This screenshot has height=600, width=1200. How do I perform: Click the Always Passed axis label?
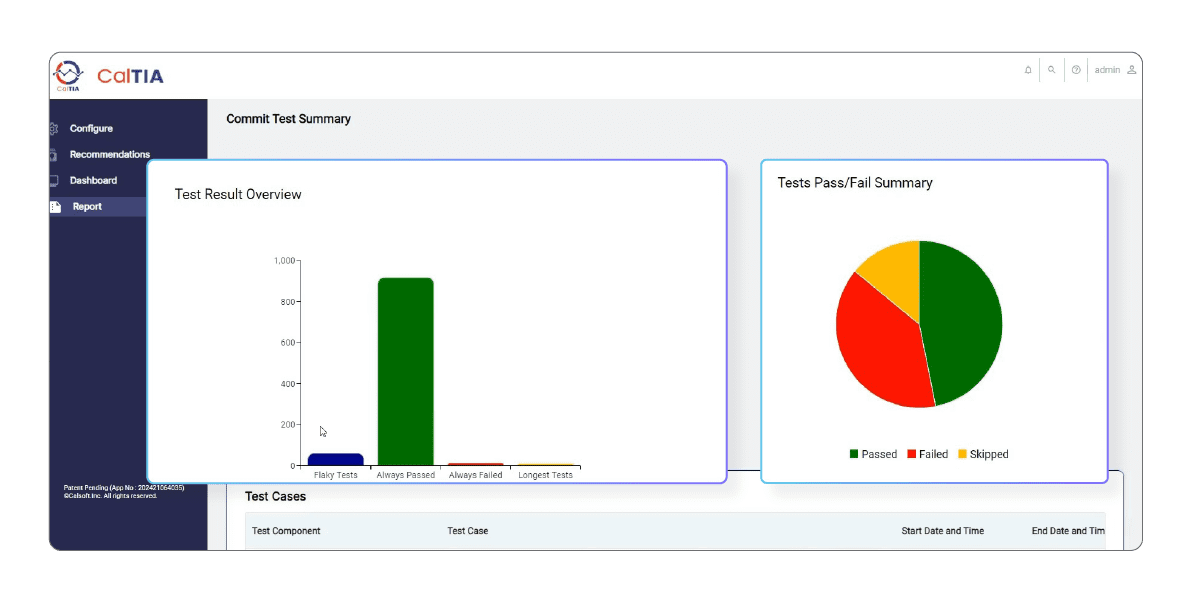[406, 475]
